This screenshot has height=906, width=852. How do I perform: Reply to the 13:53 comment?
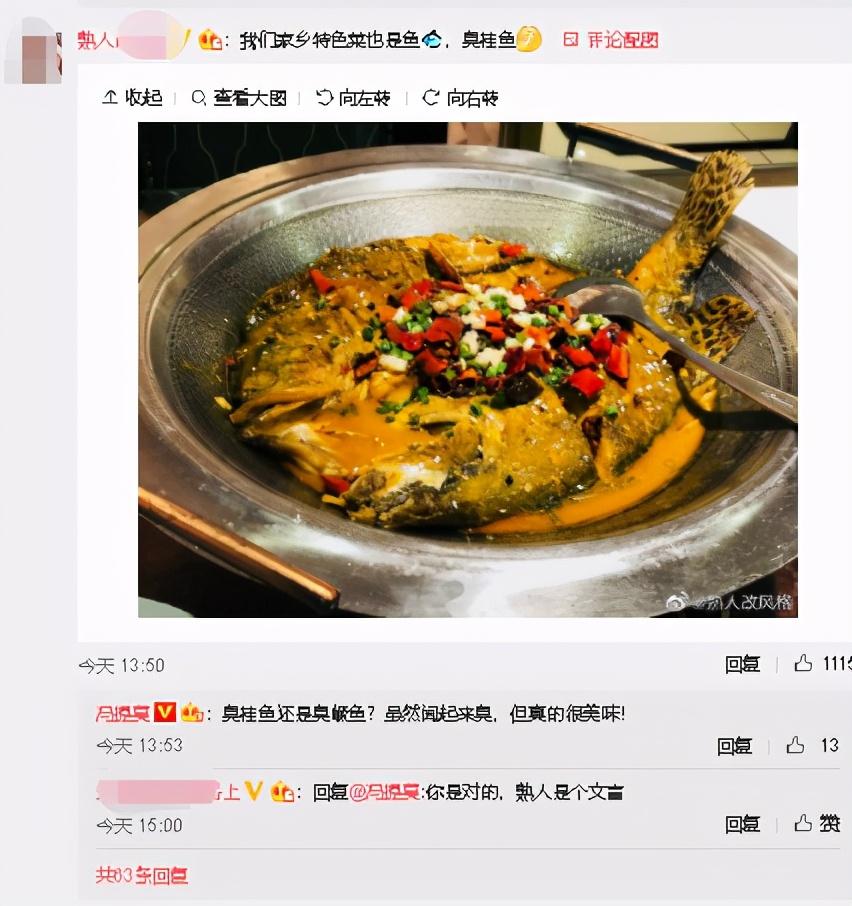pyautogui.click(x=734, y=747)
